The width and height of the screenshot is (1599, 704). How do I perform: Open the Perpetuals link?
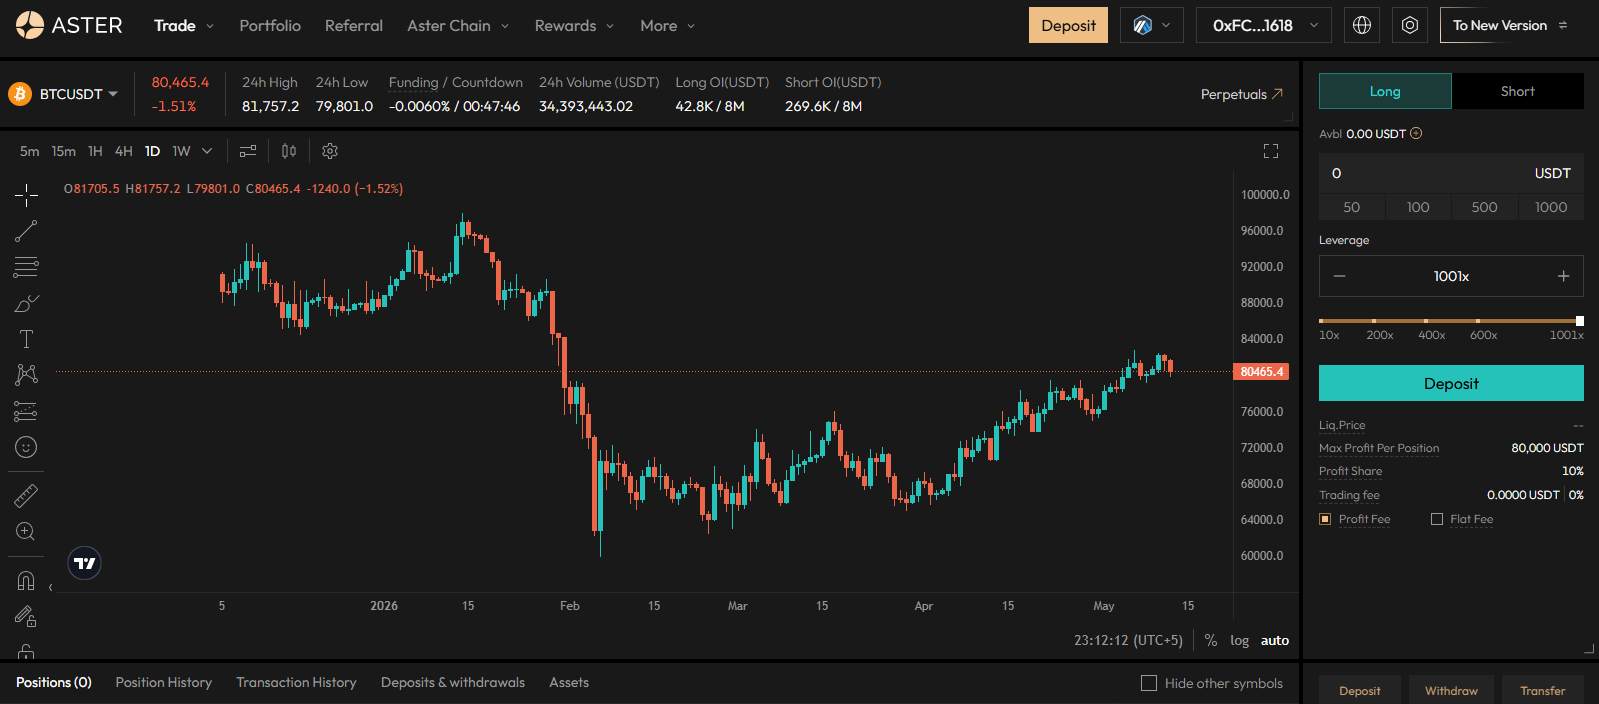pyautogui.click(x=1242, y=94)
